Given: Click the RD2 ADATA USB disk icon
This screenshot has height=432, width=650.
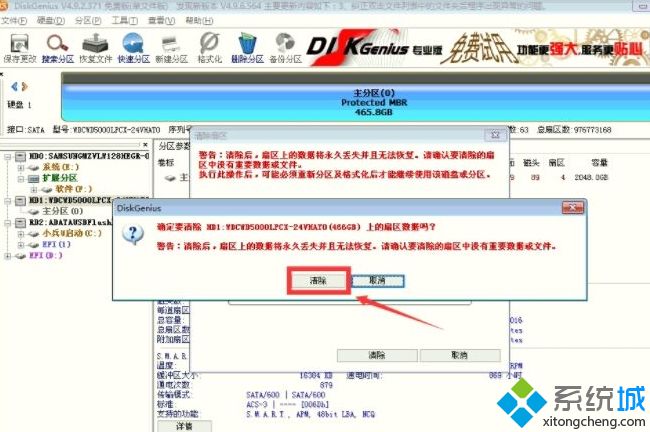Looking at the screenshot, I should pyautogui.click(x=20, y=223).
